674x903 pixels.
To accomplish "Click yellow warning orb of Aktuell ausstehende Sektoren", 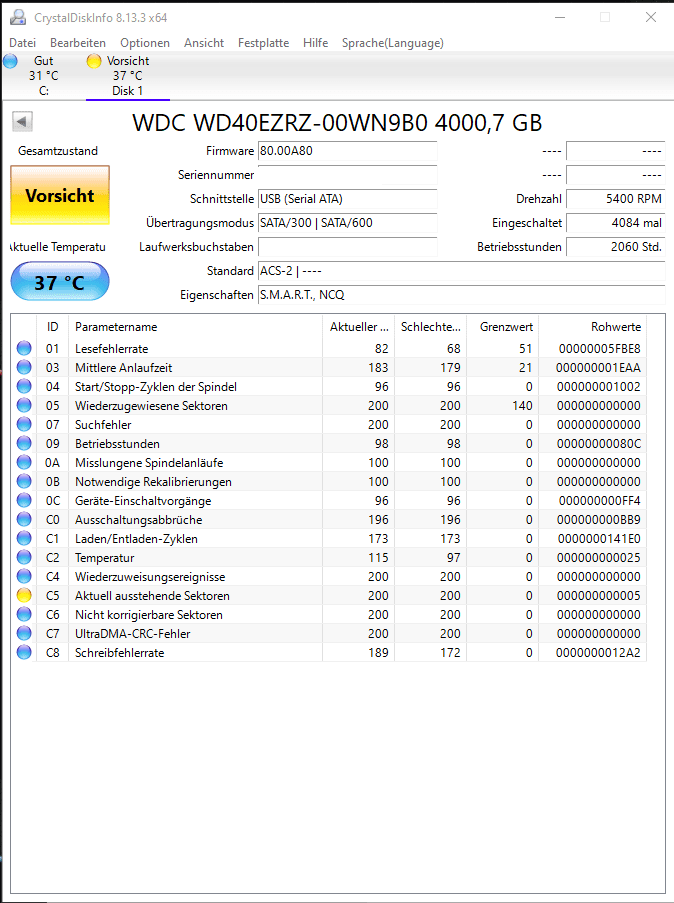I will [24, 595].
